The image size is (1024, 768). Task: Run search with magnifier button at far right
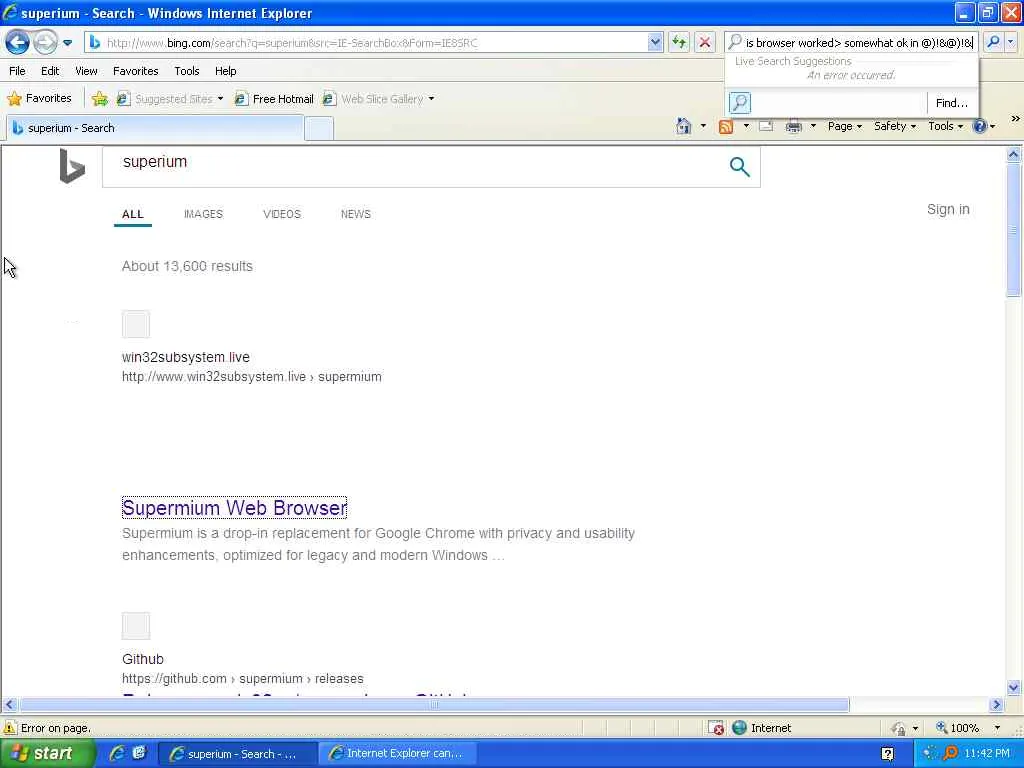coord(993,42)
